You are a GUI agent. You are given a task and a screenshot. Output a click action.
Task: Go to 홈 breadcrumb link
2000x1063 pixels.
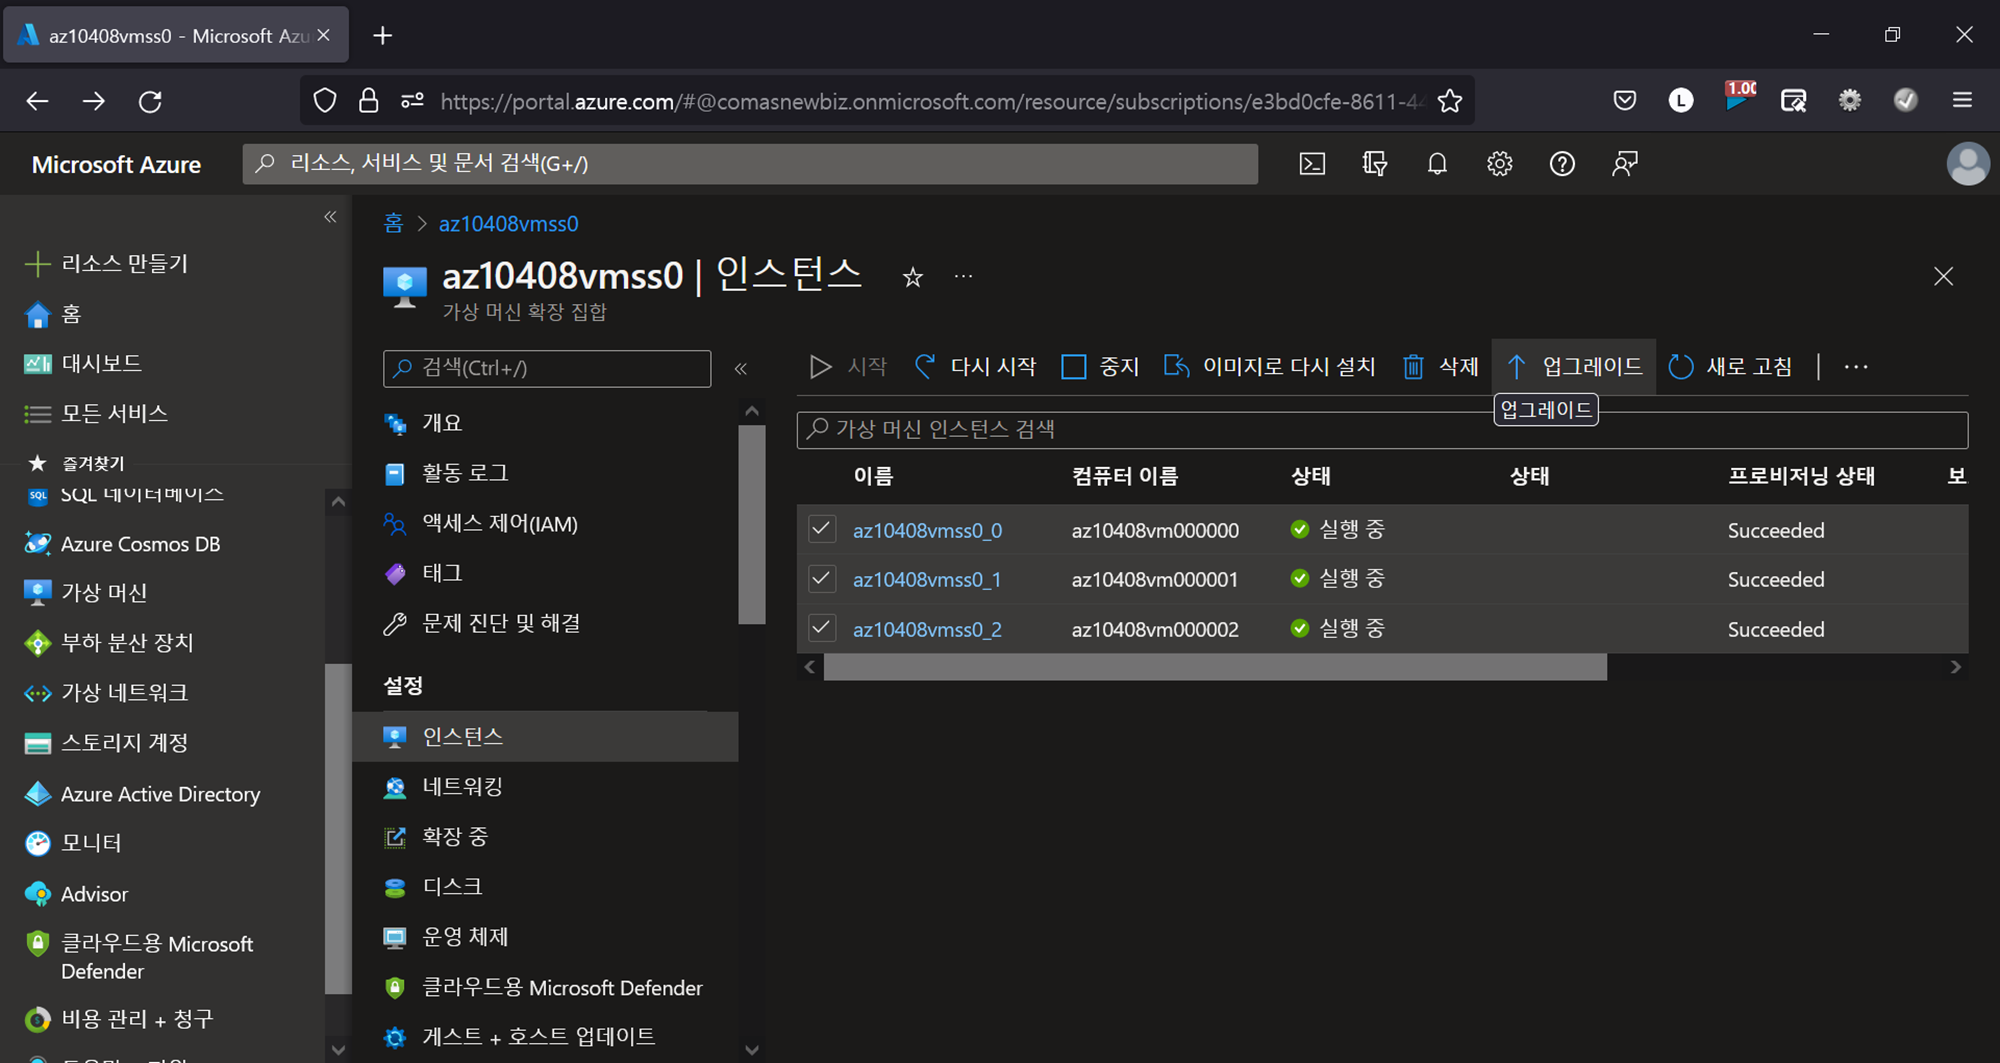394,223
